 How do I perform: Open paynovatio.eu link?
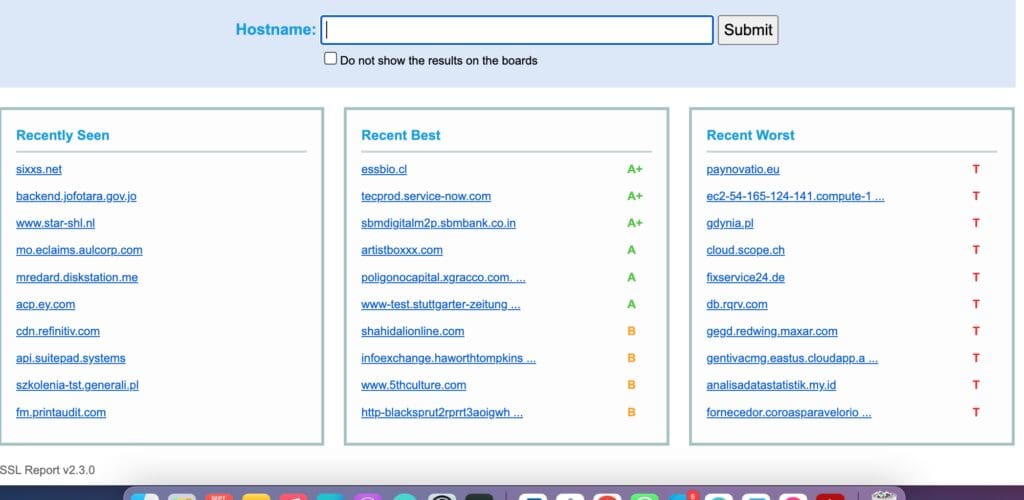[743, 169]
